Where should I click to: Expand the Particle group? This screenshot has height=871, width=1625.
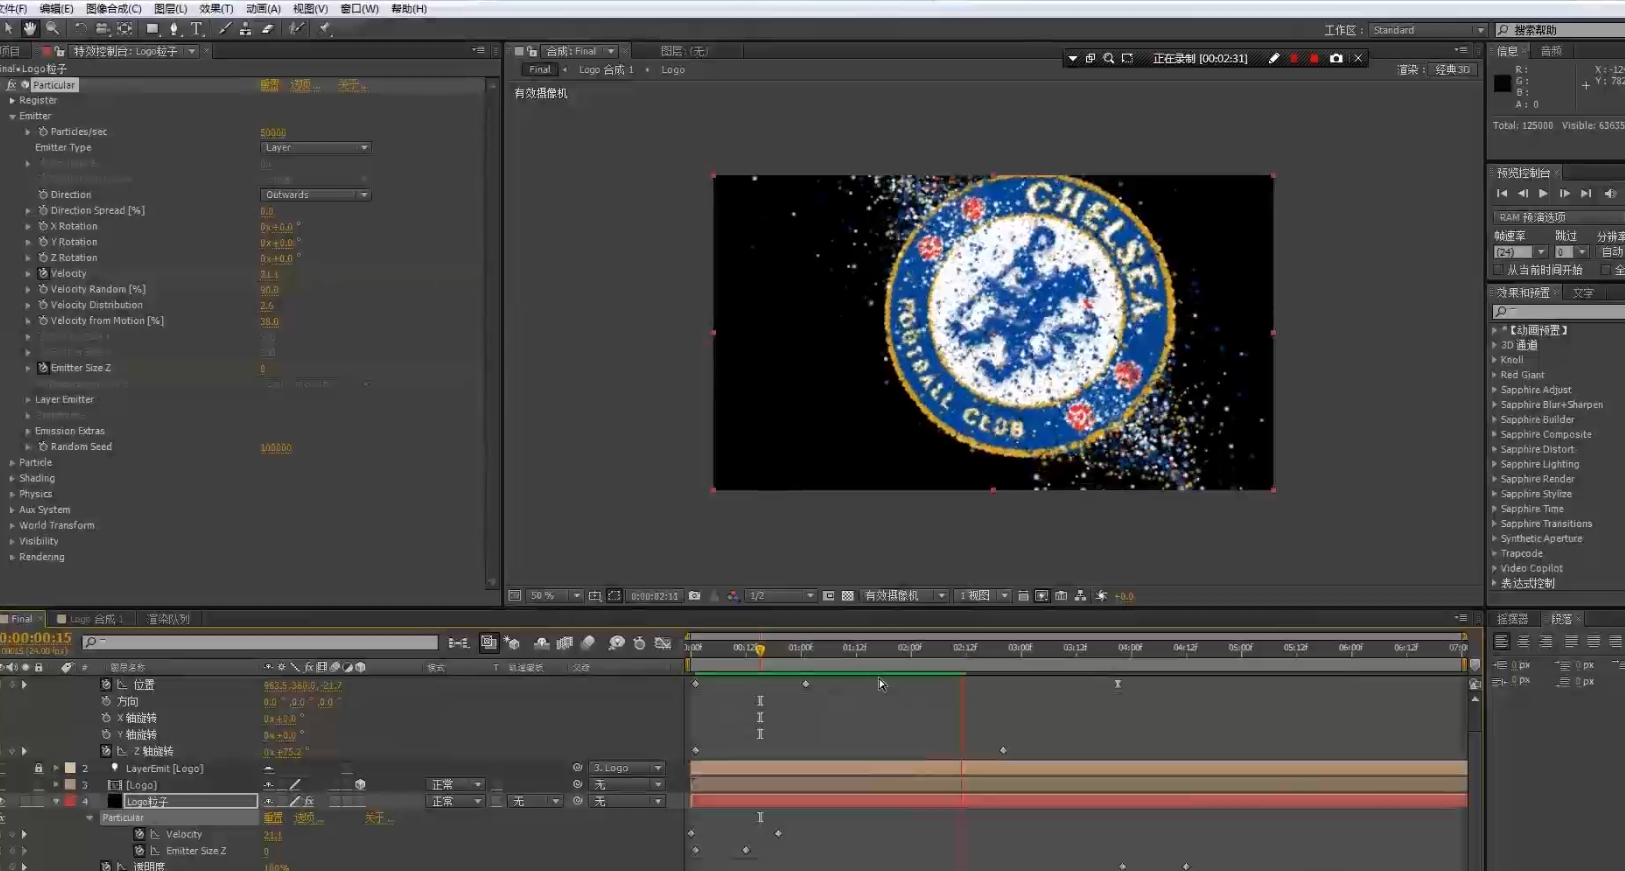pos(12,463)
